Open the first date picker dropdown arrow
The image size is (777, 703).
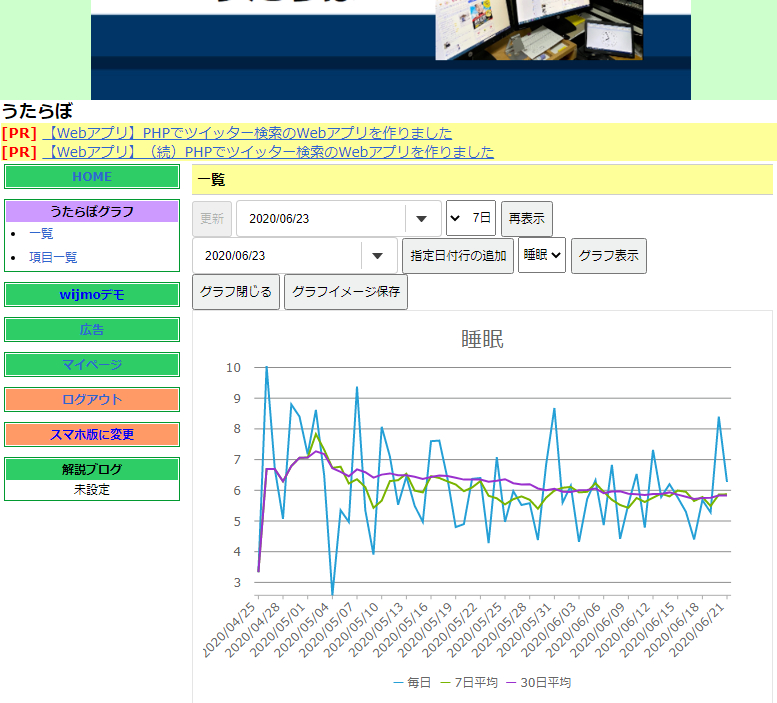pos(422,219)
